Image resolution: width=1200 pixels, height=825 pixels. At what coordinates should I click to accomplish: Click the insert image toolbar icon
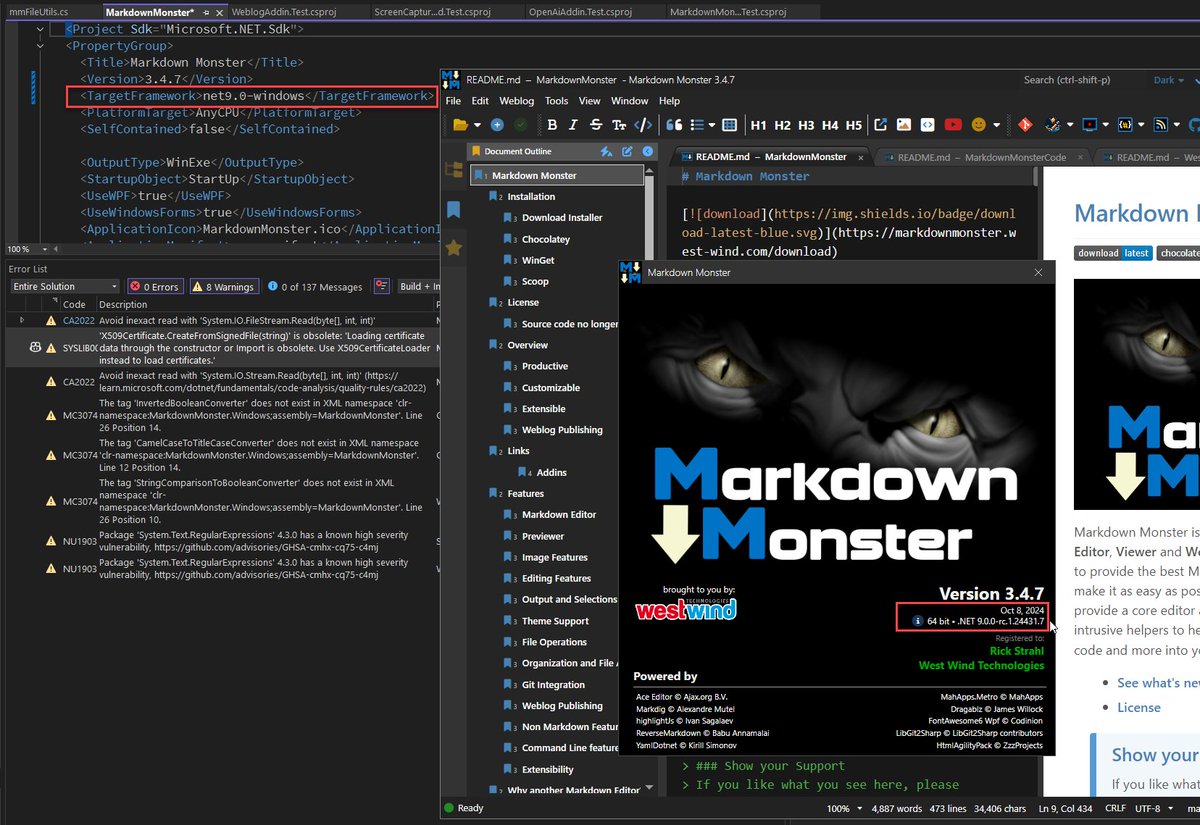[904, 125]
